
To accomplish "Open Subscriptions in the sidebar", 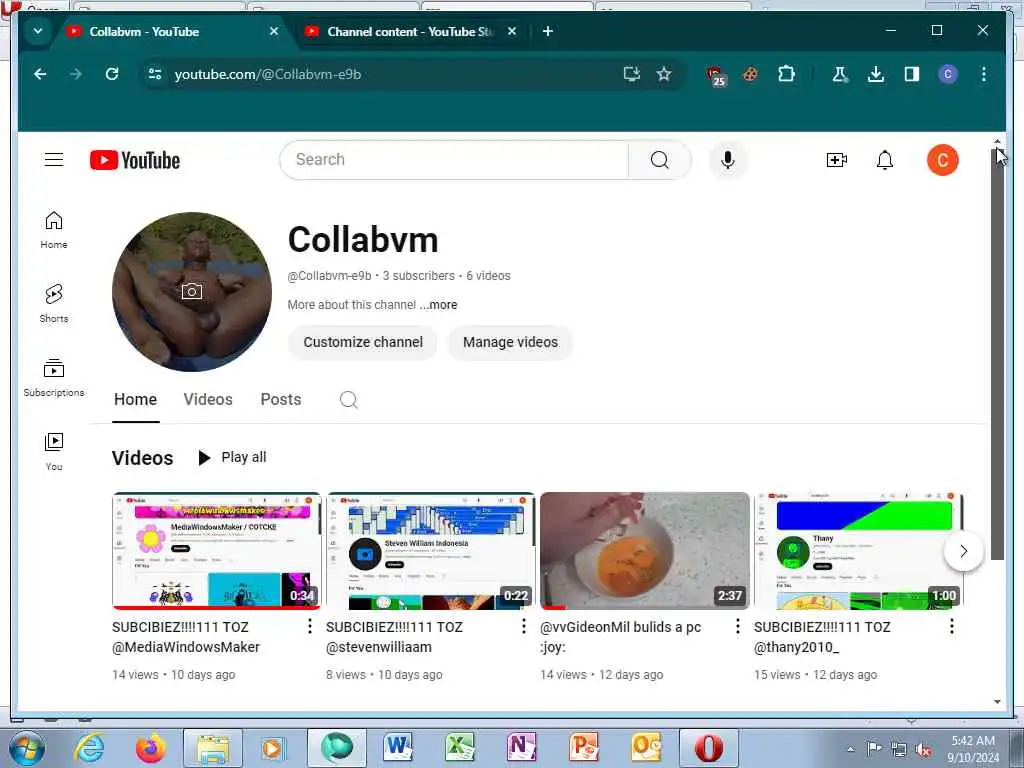I will click(x=54, y=378).
